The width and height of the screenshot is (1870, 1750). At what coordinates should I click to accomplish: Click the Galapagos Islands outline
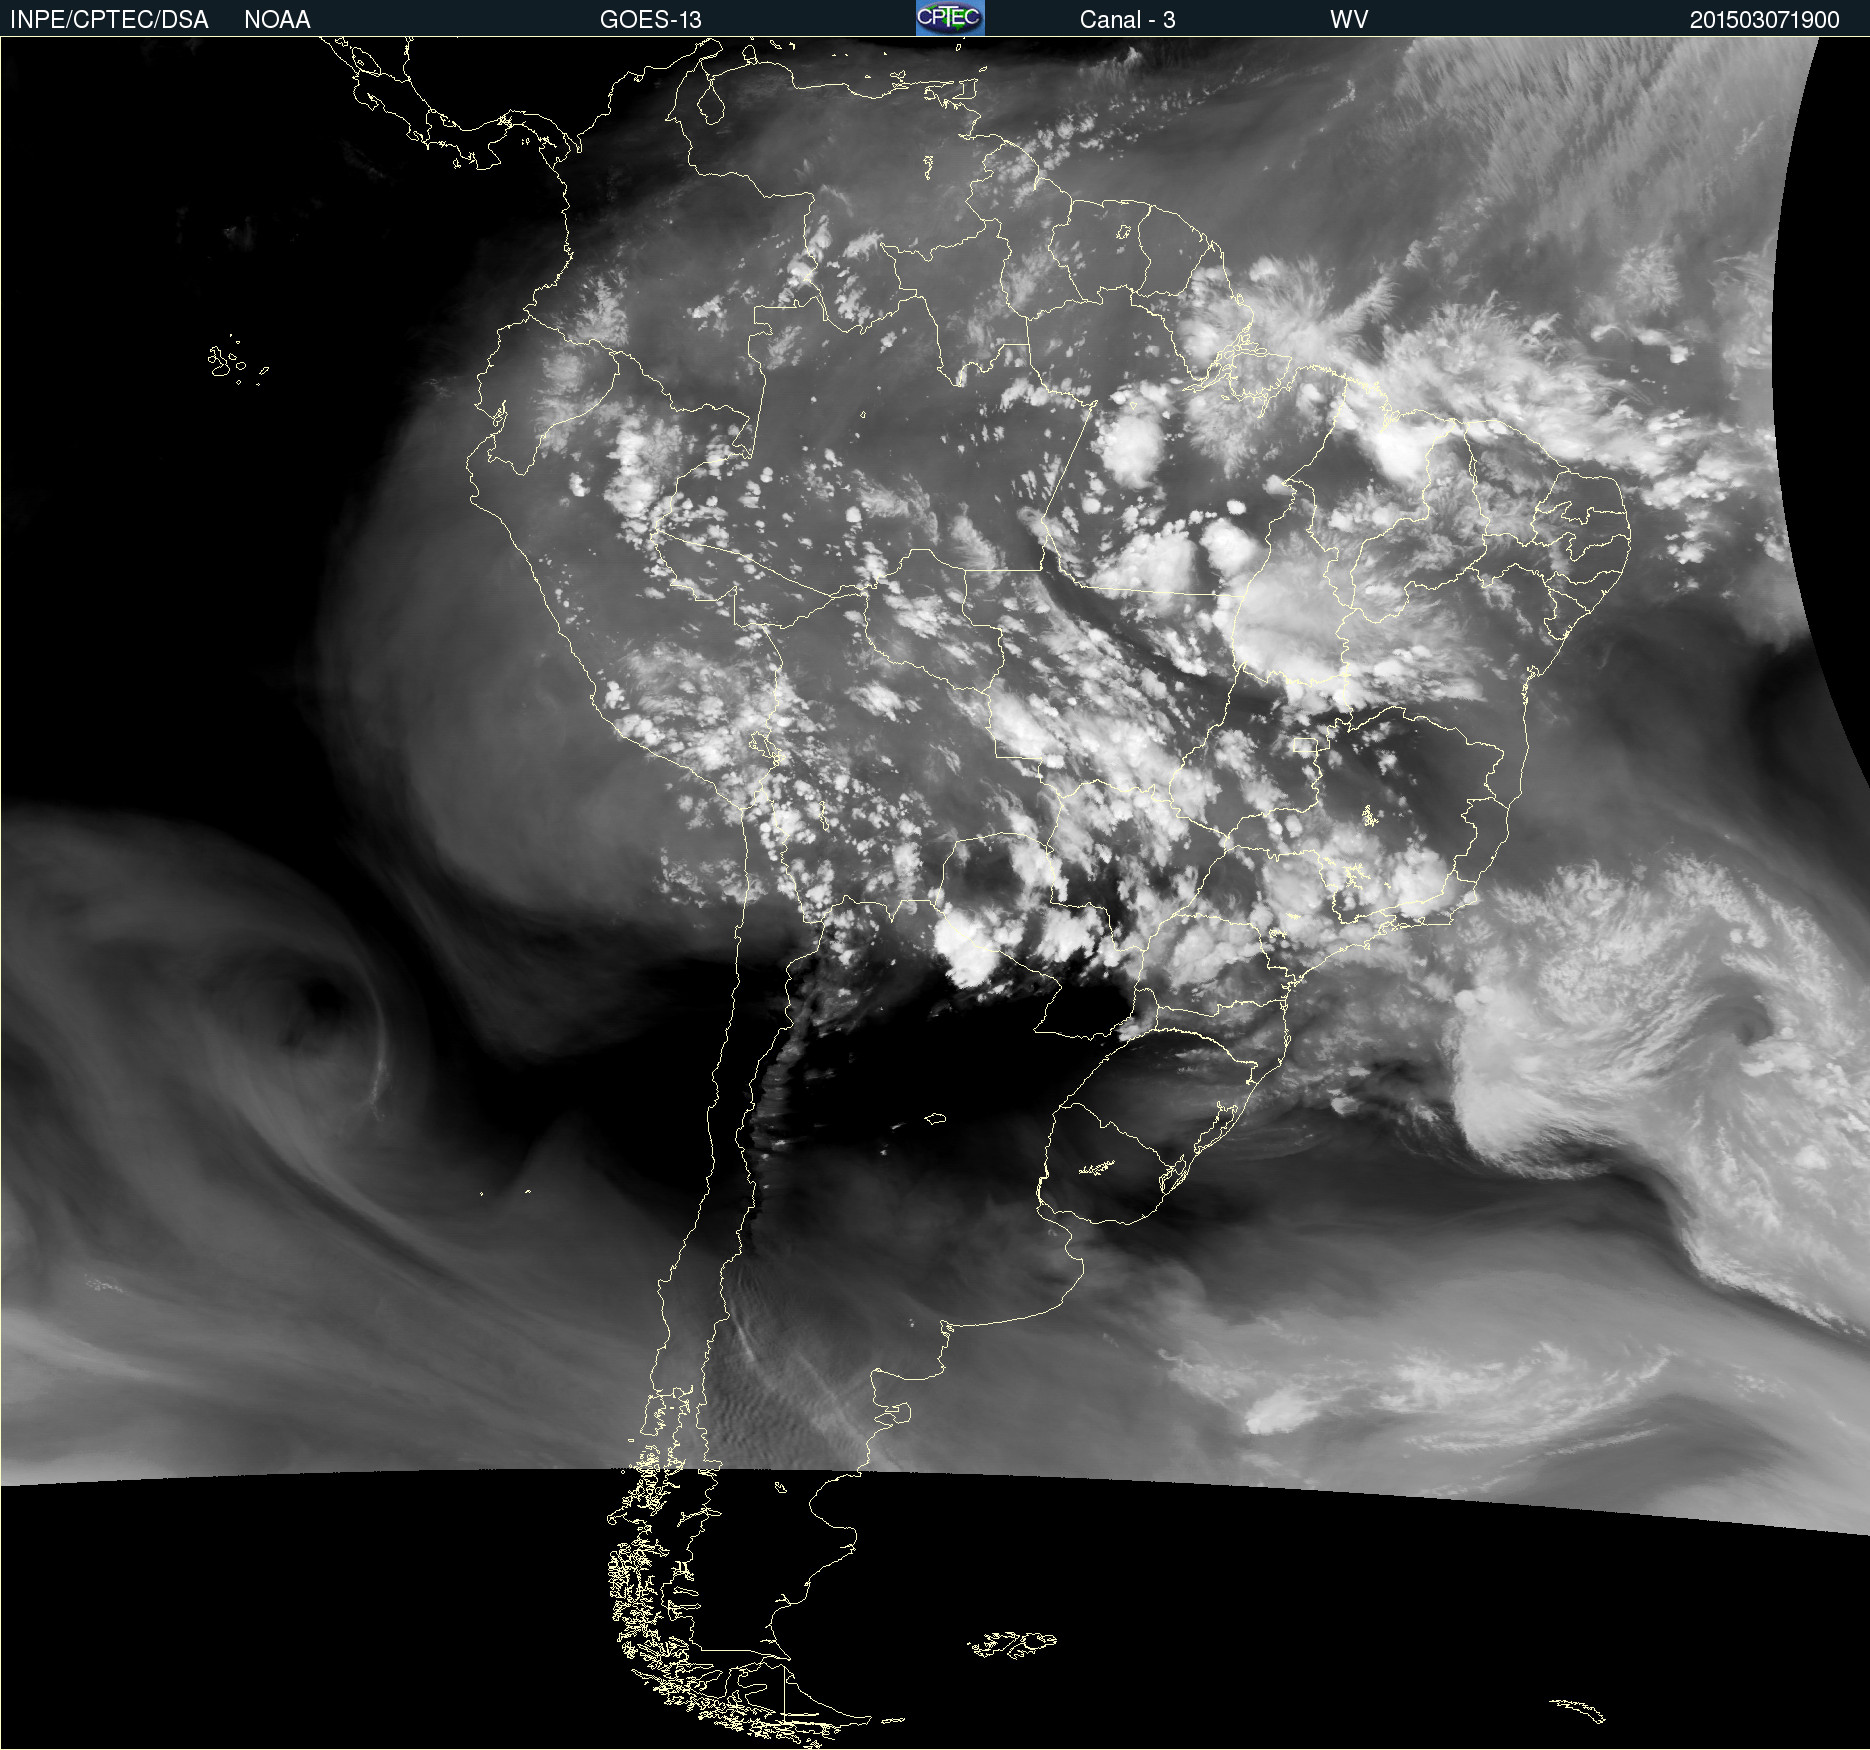point(226,361)
